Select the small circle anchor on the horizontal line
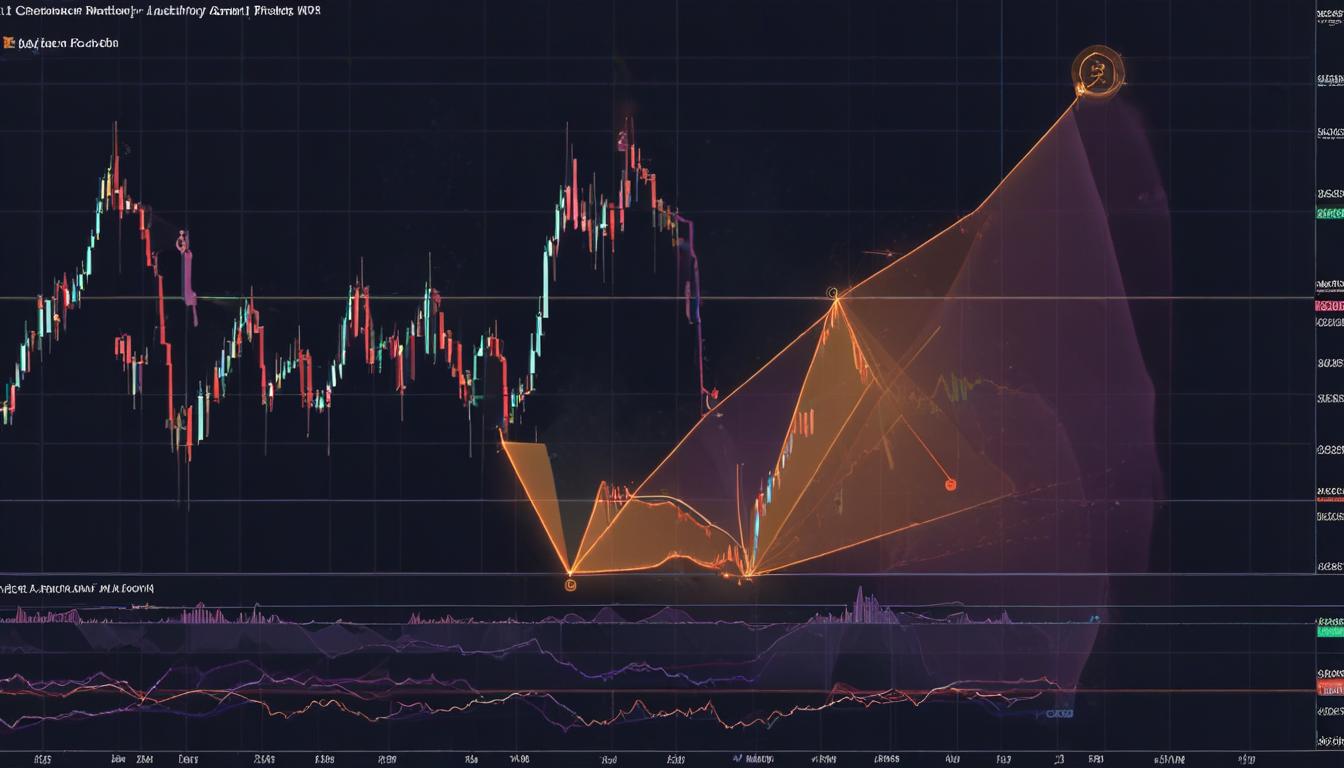The height and width of the screenshot is (768, 1344). point(833,293)
